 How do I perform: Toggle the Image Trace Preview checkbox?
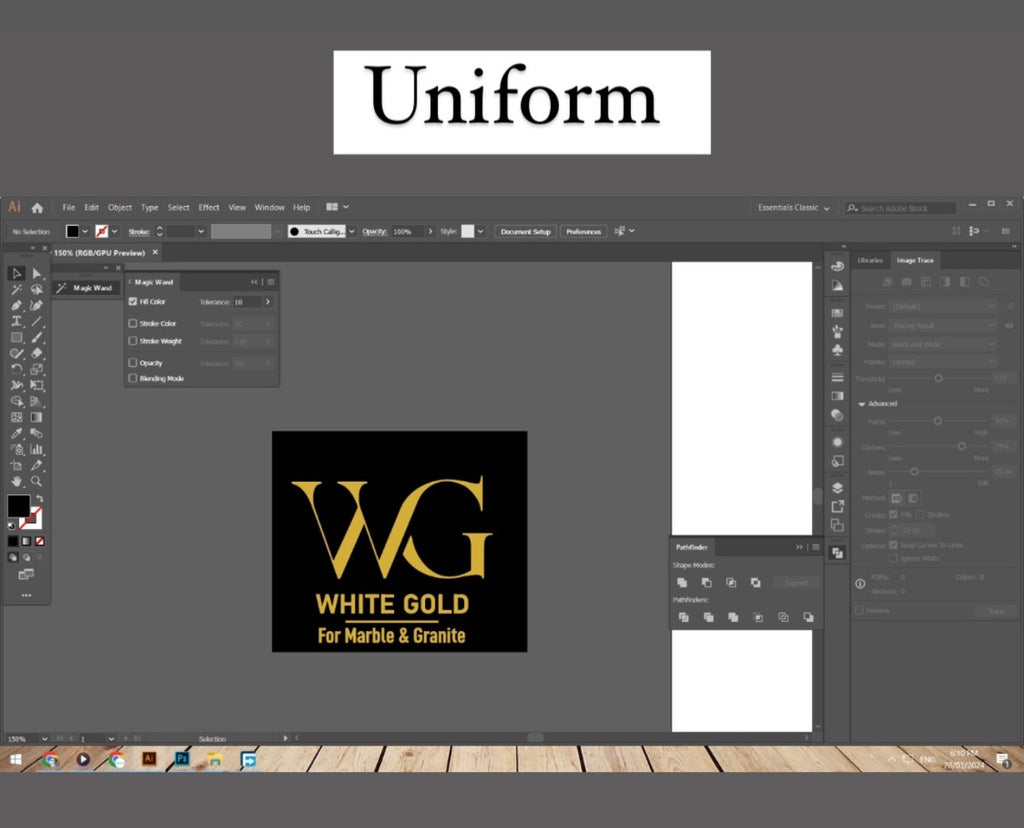click(859, 611)
